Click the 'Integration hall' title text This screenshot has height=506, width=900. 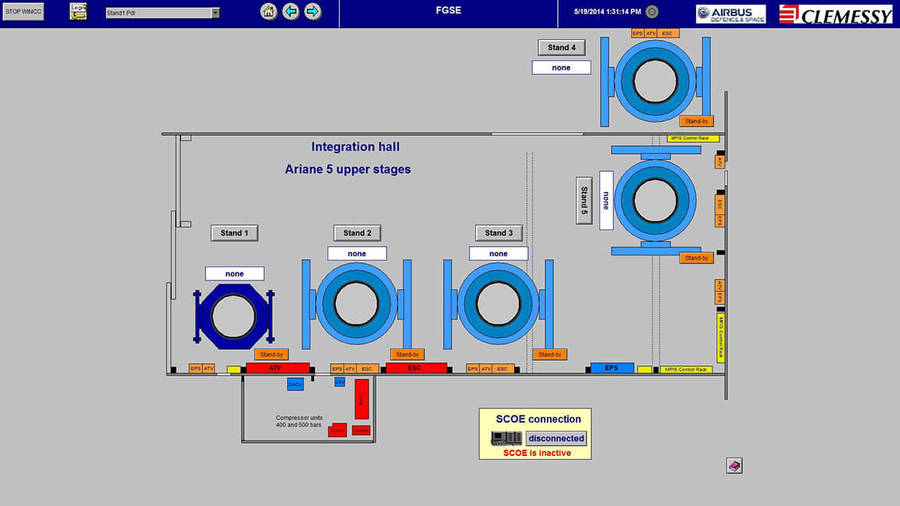point(355,147)
